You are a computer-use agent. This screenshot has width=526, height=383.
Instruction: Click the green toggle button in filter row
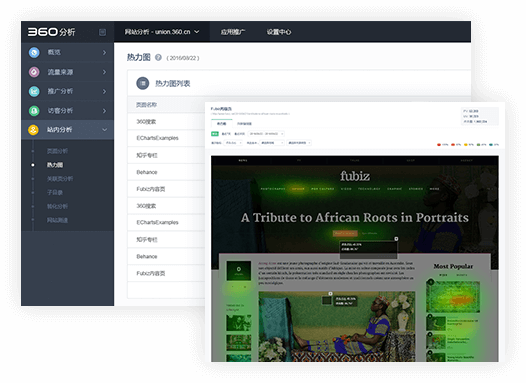[215, 133]
